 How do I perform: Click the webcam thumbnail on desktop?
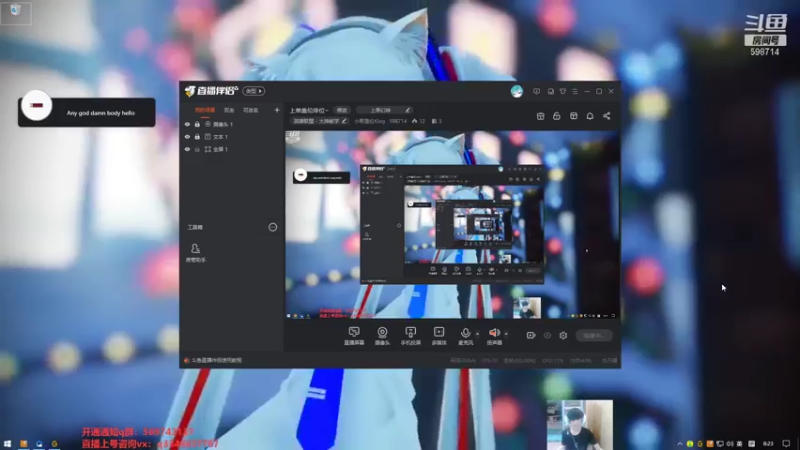[x=580, y=424]
